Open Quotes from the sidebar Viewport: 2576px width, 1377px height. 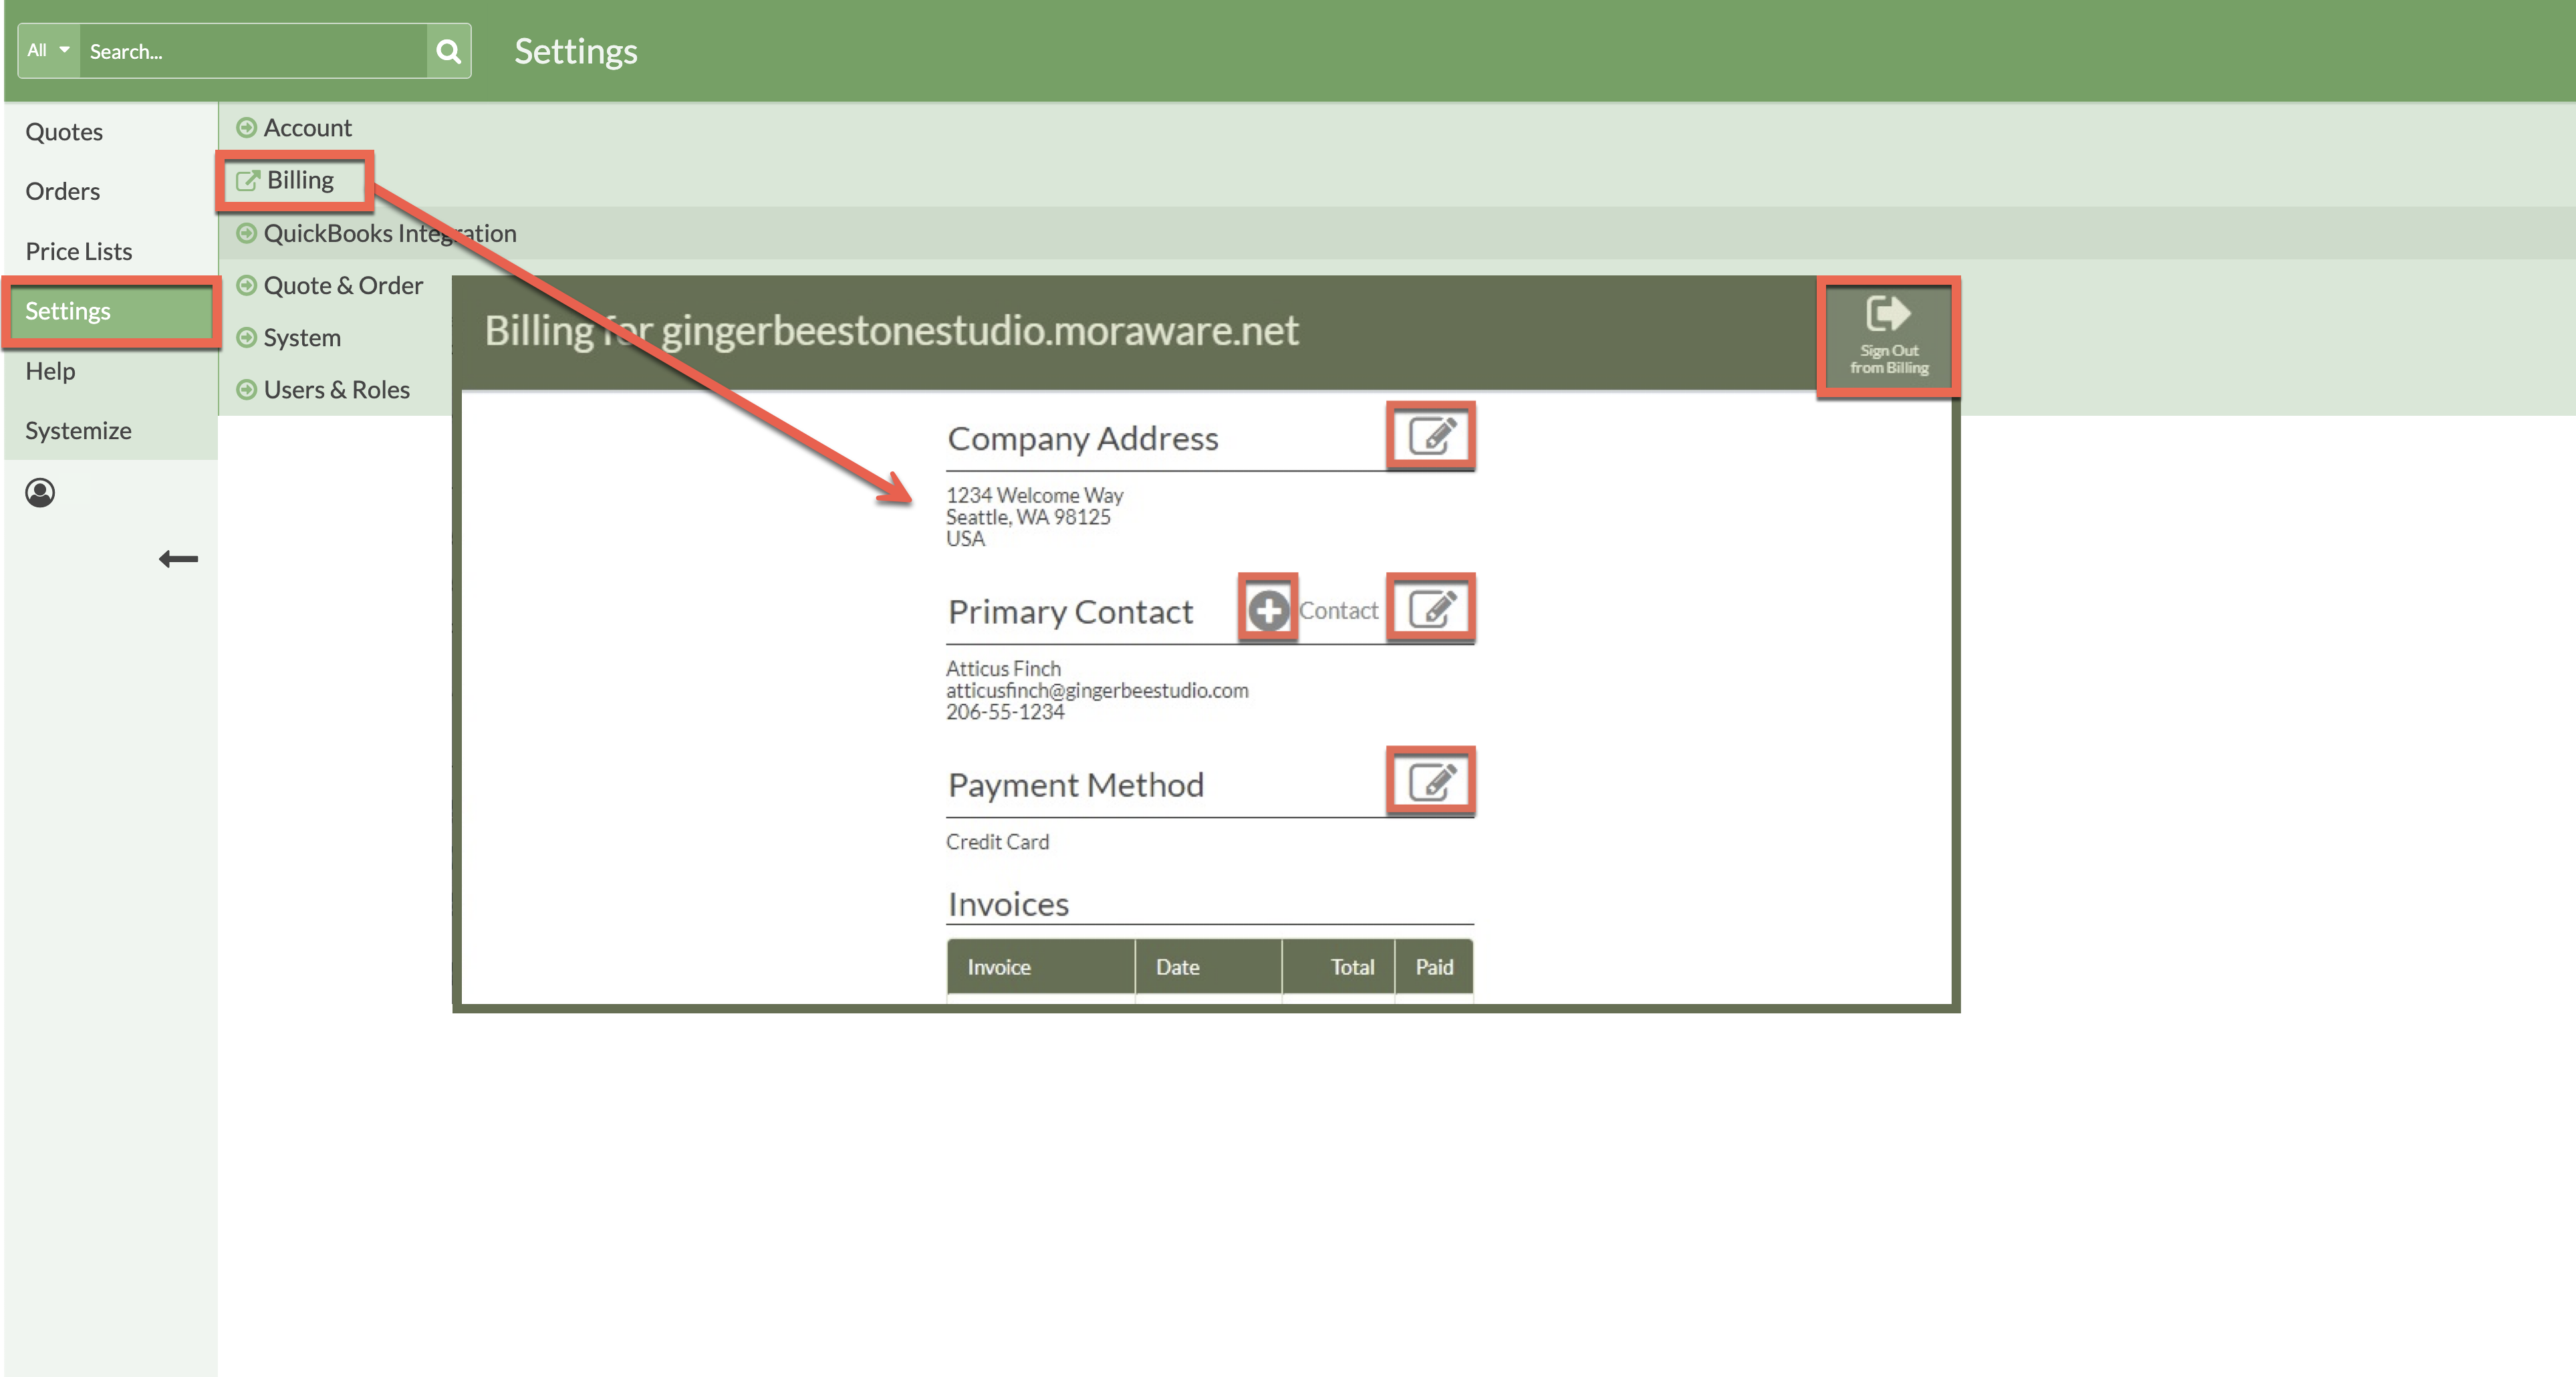coord(64,131)
